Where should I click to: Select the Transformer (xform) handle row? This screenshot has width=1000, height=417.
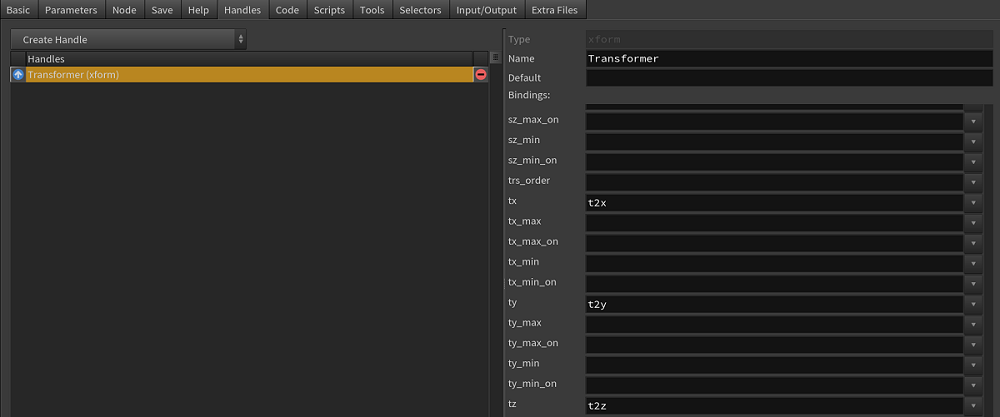[240, 75]
